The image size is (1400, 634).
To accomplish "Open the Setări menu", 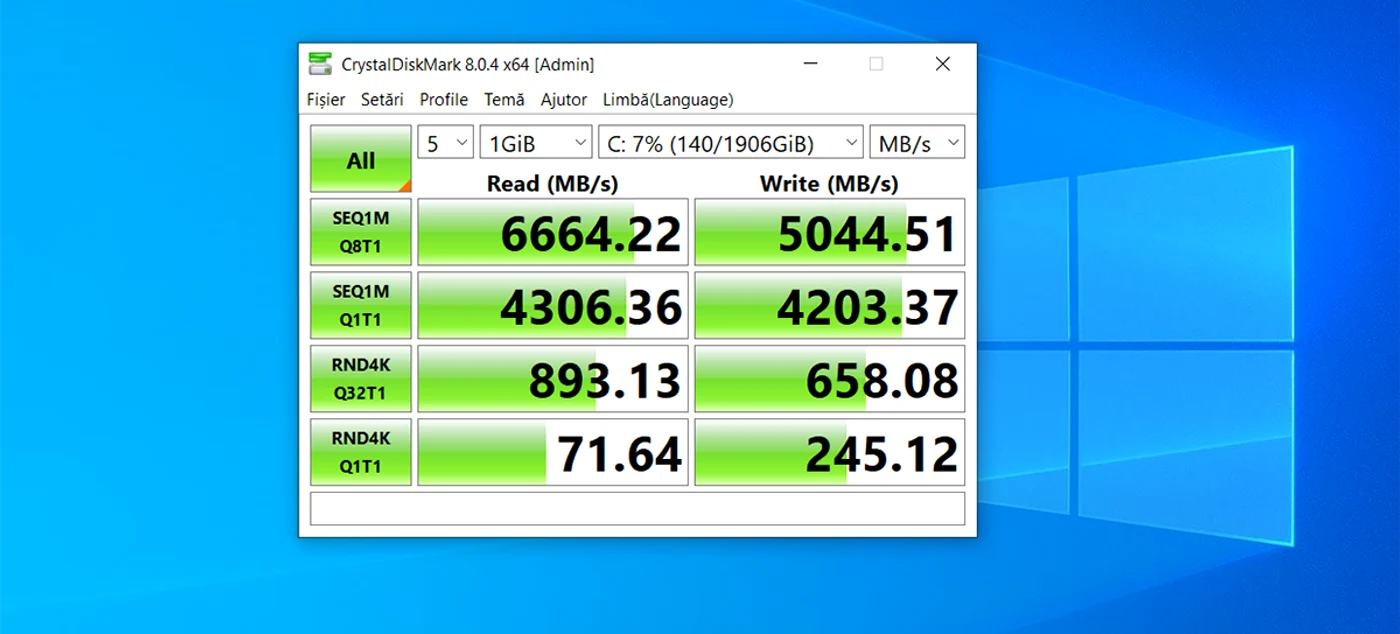I will 382,100.
